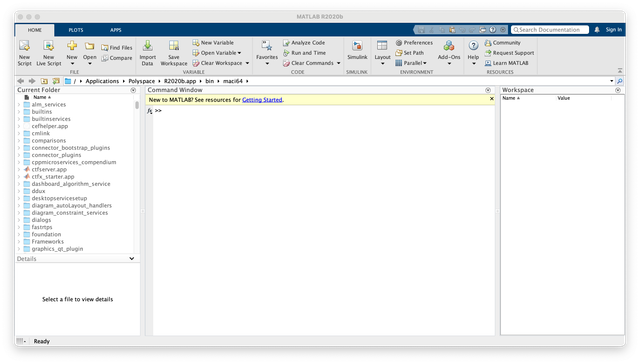
Task: Open a file with the Open icon
Action: click(x=89, y=46)
